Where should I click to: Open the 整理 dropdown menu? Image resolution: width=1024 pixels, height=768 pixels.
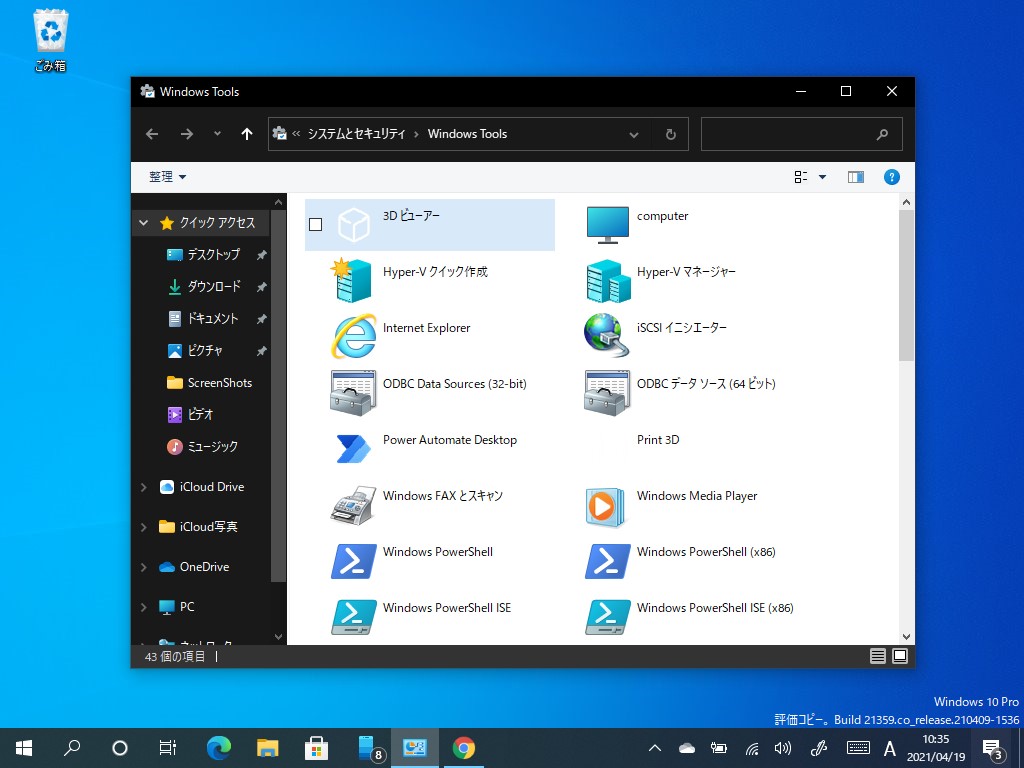pyautogui.click(x=167, y=176)
